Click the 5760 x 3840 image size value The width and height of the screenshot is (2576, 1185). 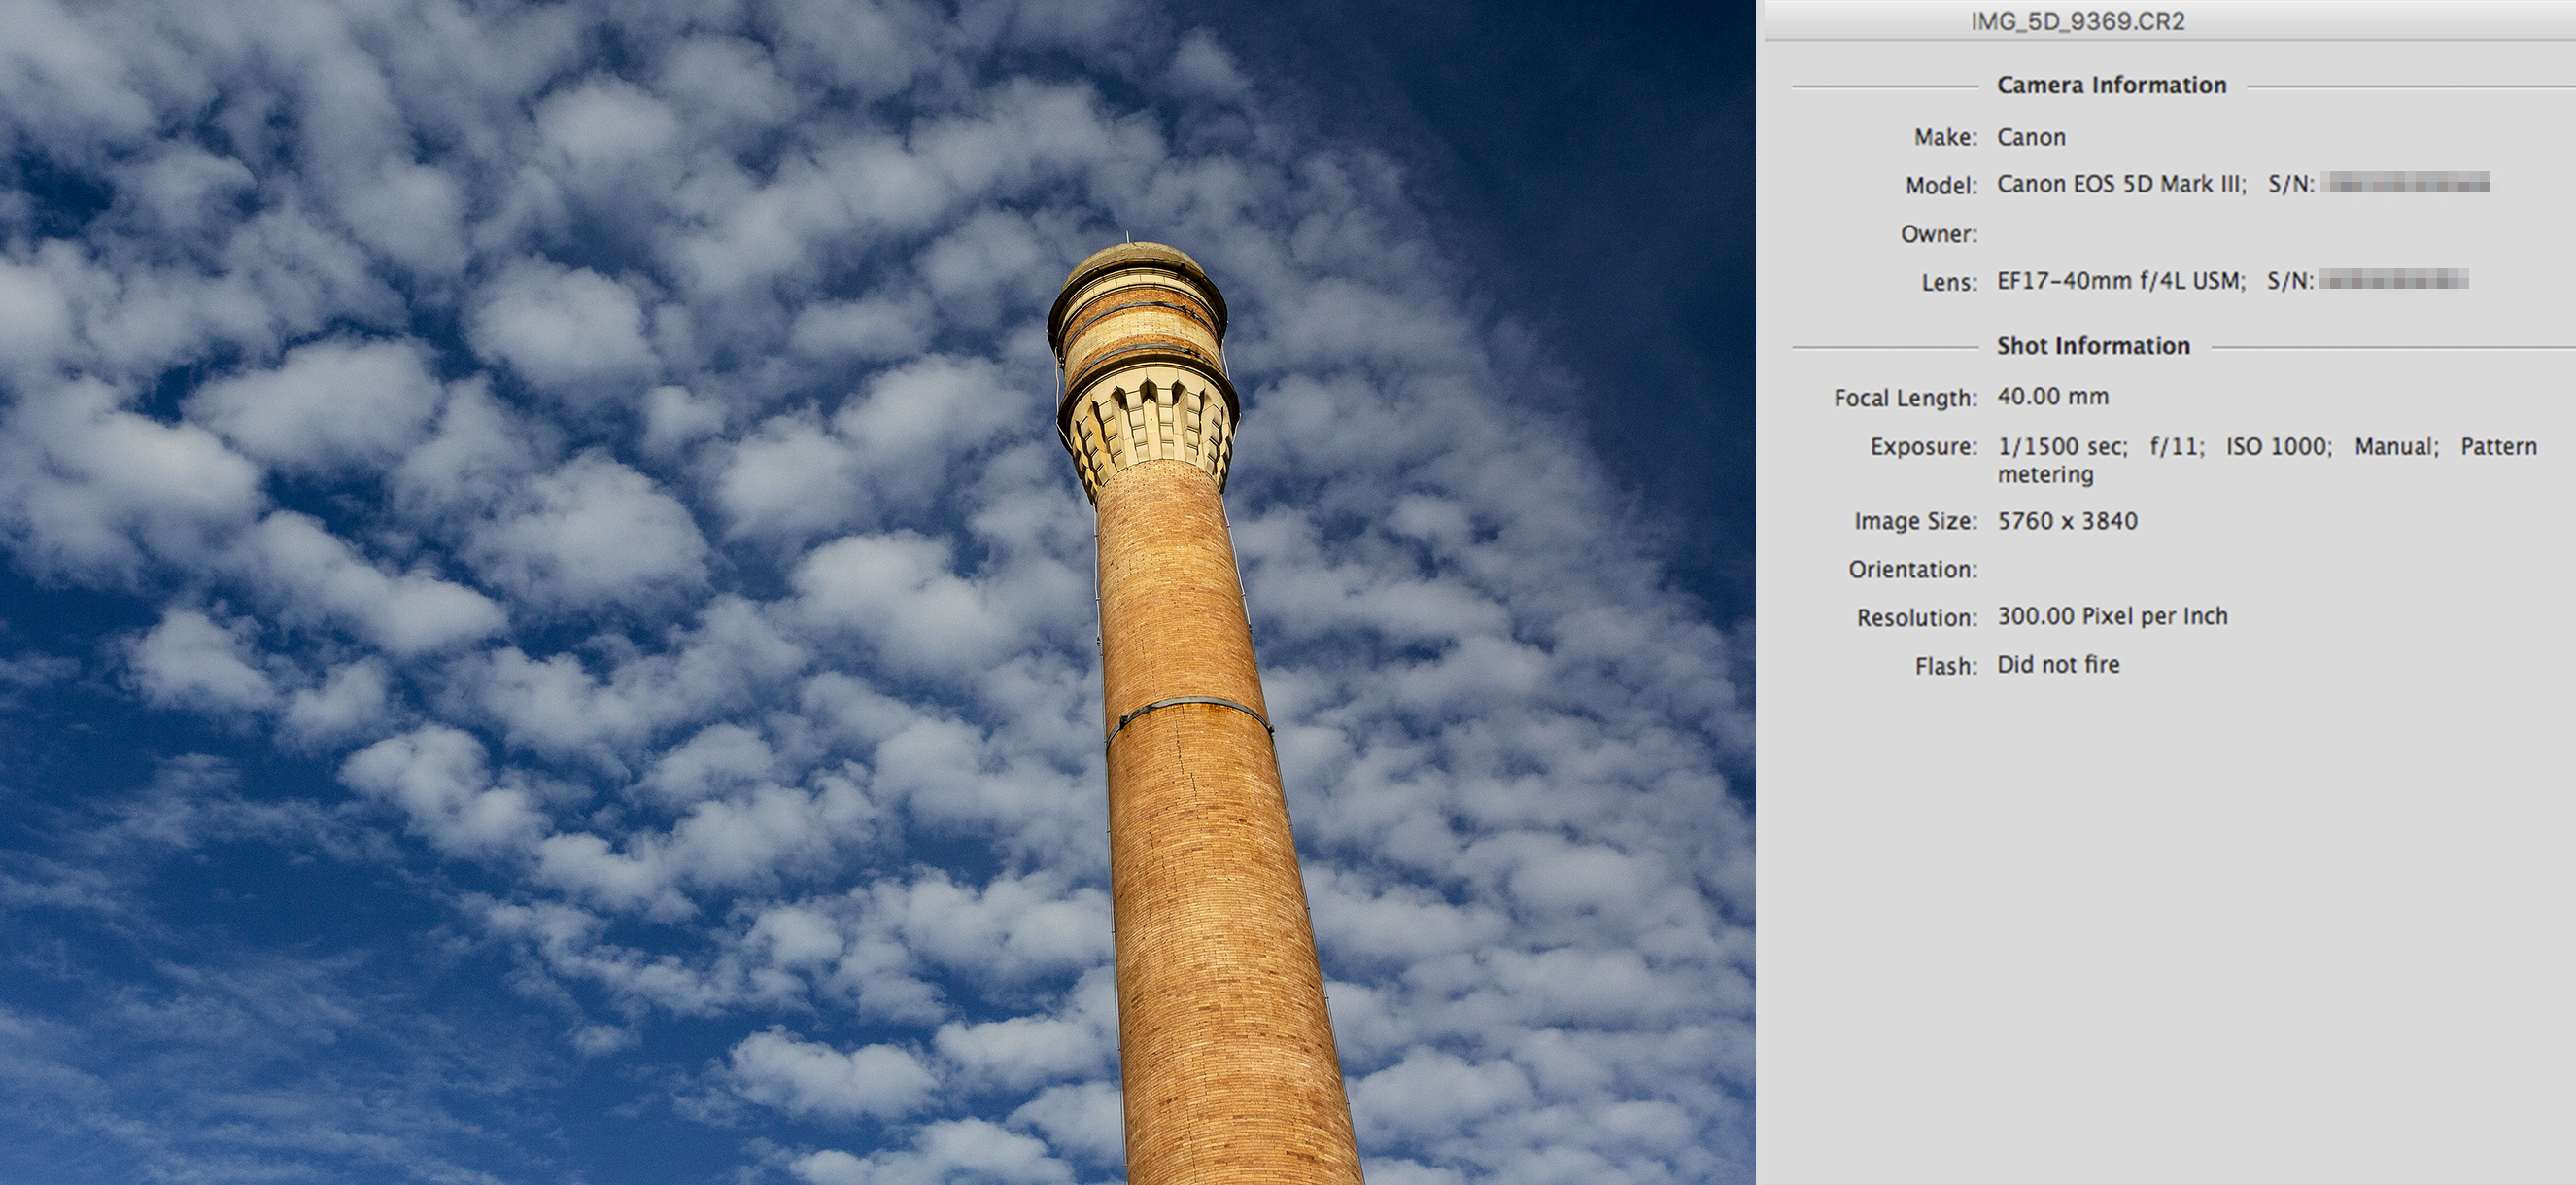2067,521
